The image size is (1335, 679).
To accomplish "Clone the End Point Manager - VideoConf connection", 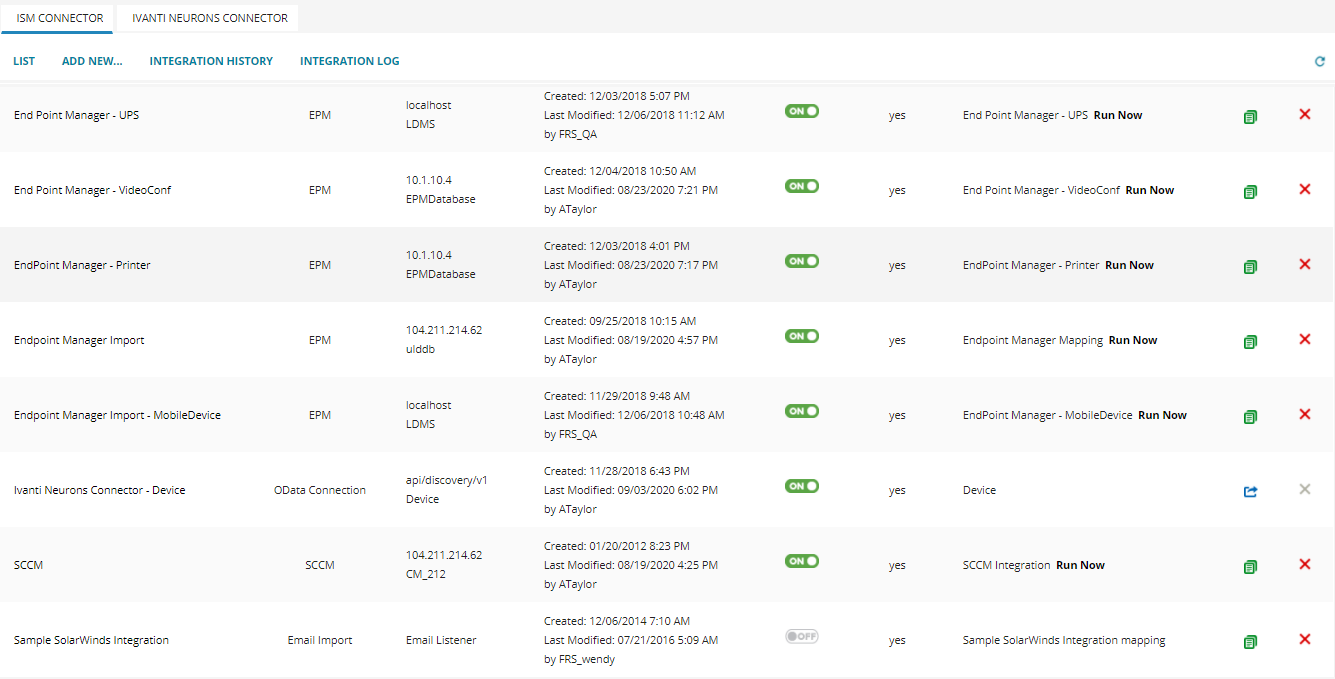I will pyautogui.click(x=1250, y=192).
